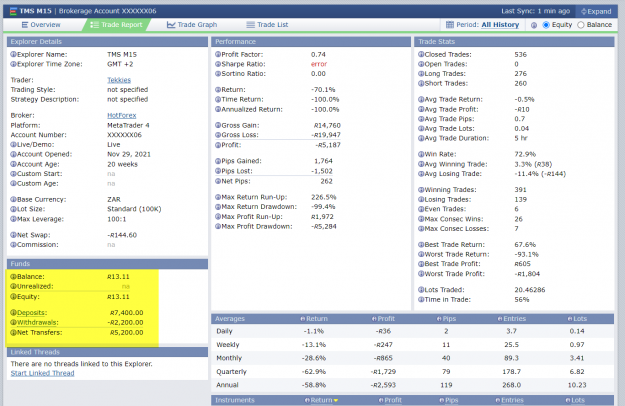Click info icon next to Explorer Time Zone
This screenshot has width=625, height=406.
point(14,64)
